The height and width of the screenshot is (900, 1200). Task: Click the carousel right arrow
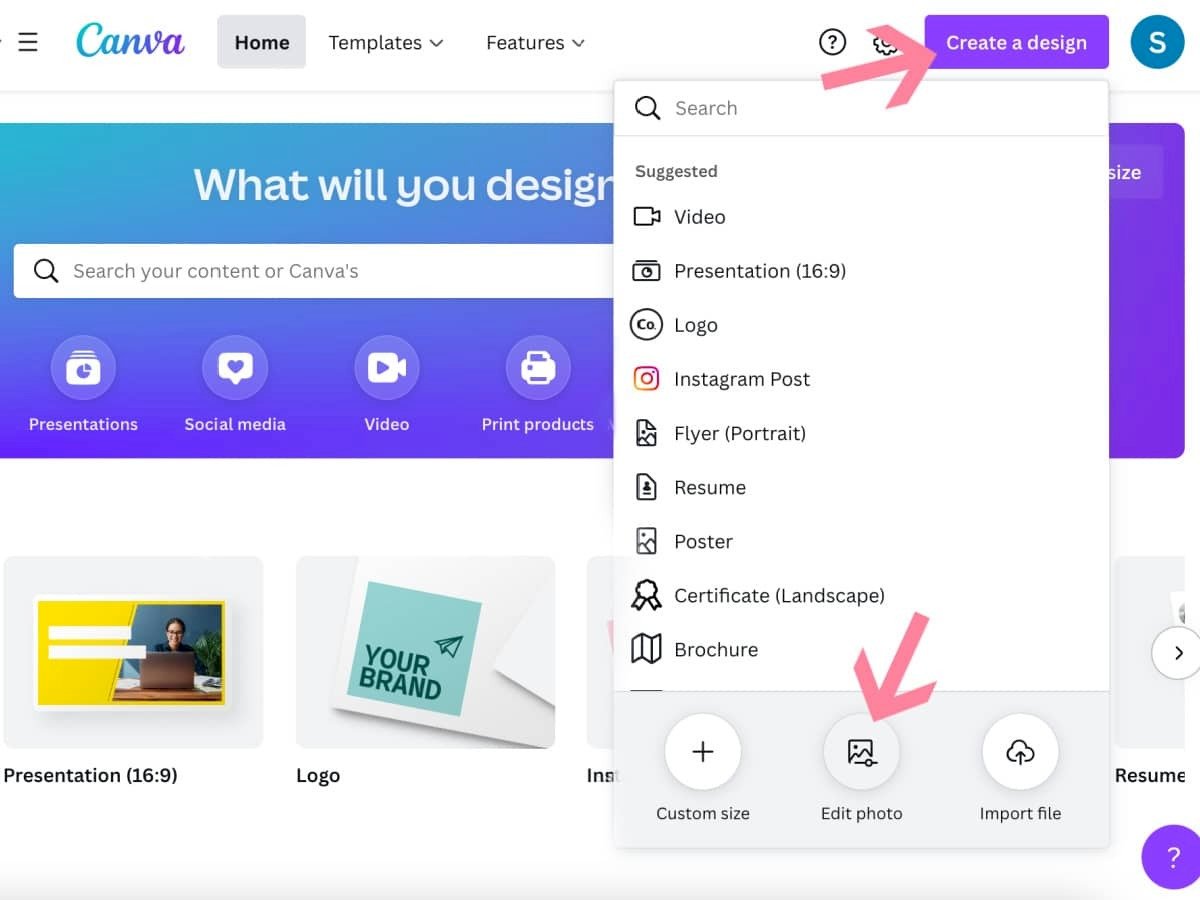tap(1177, 653)
